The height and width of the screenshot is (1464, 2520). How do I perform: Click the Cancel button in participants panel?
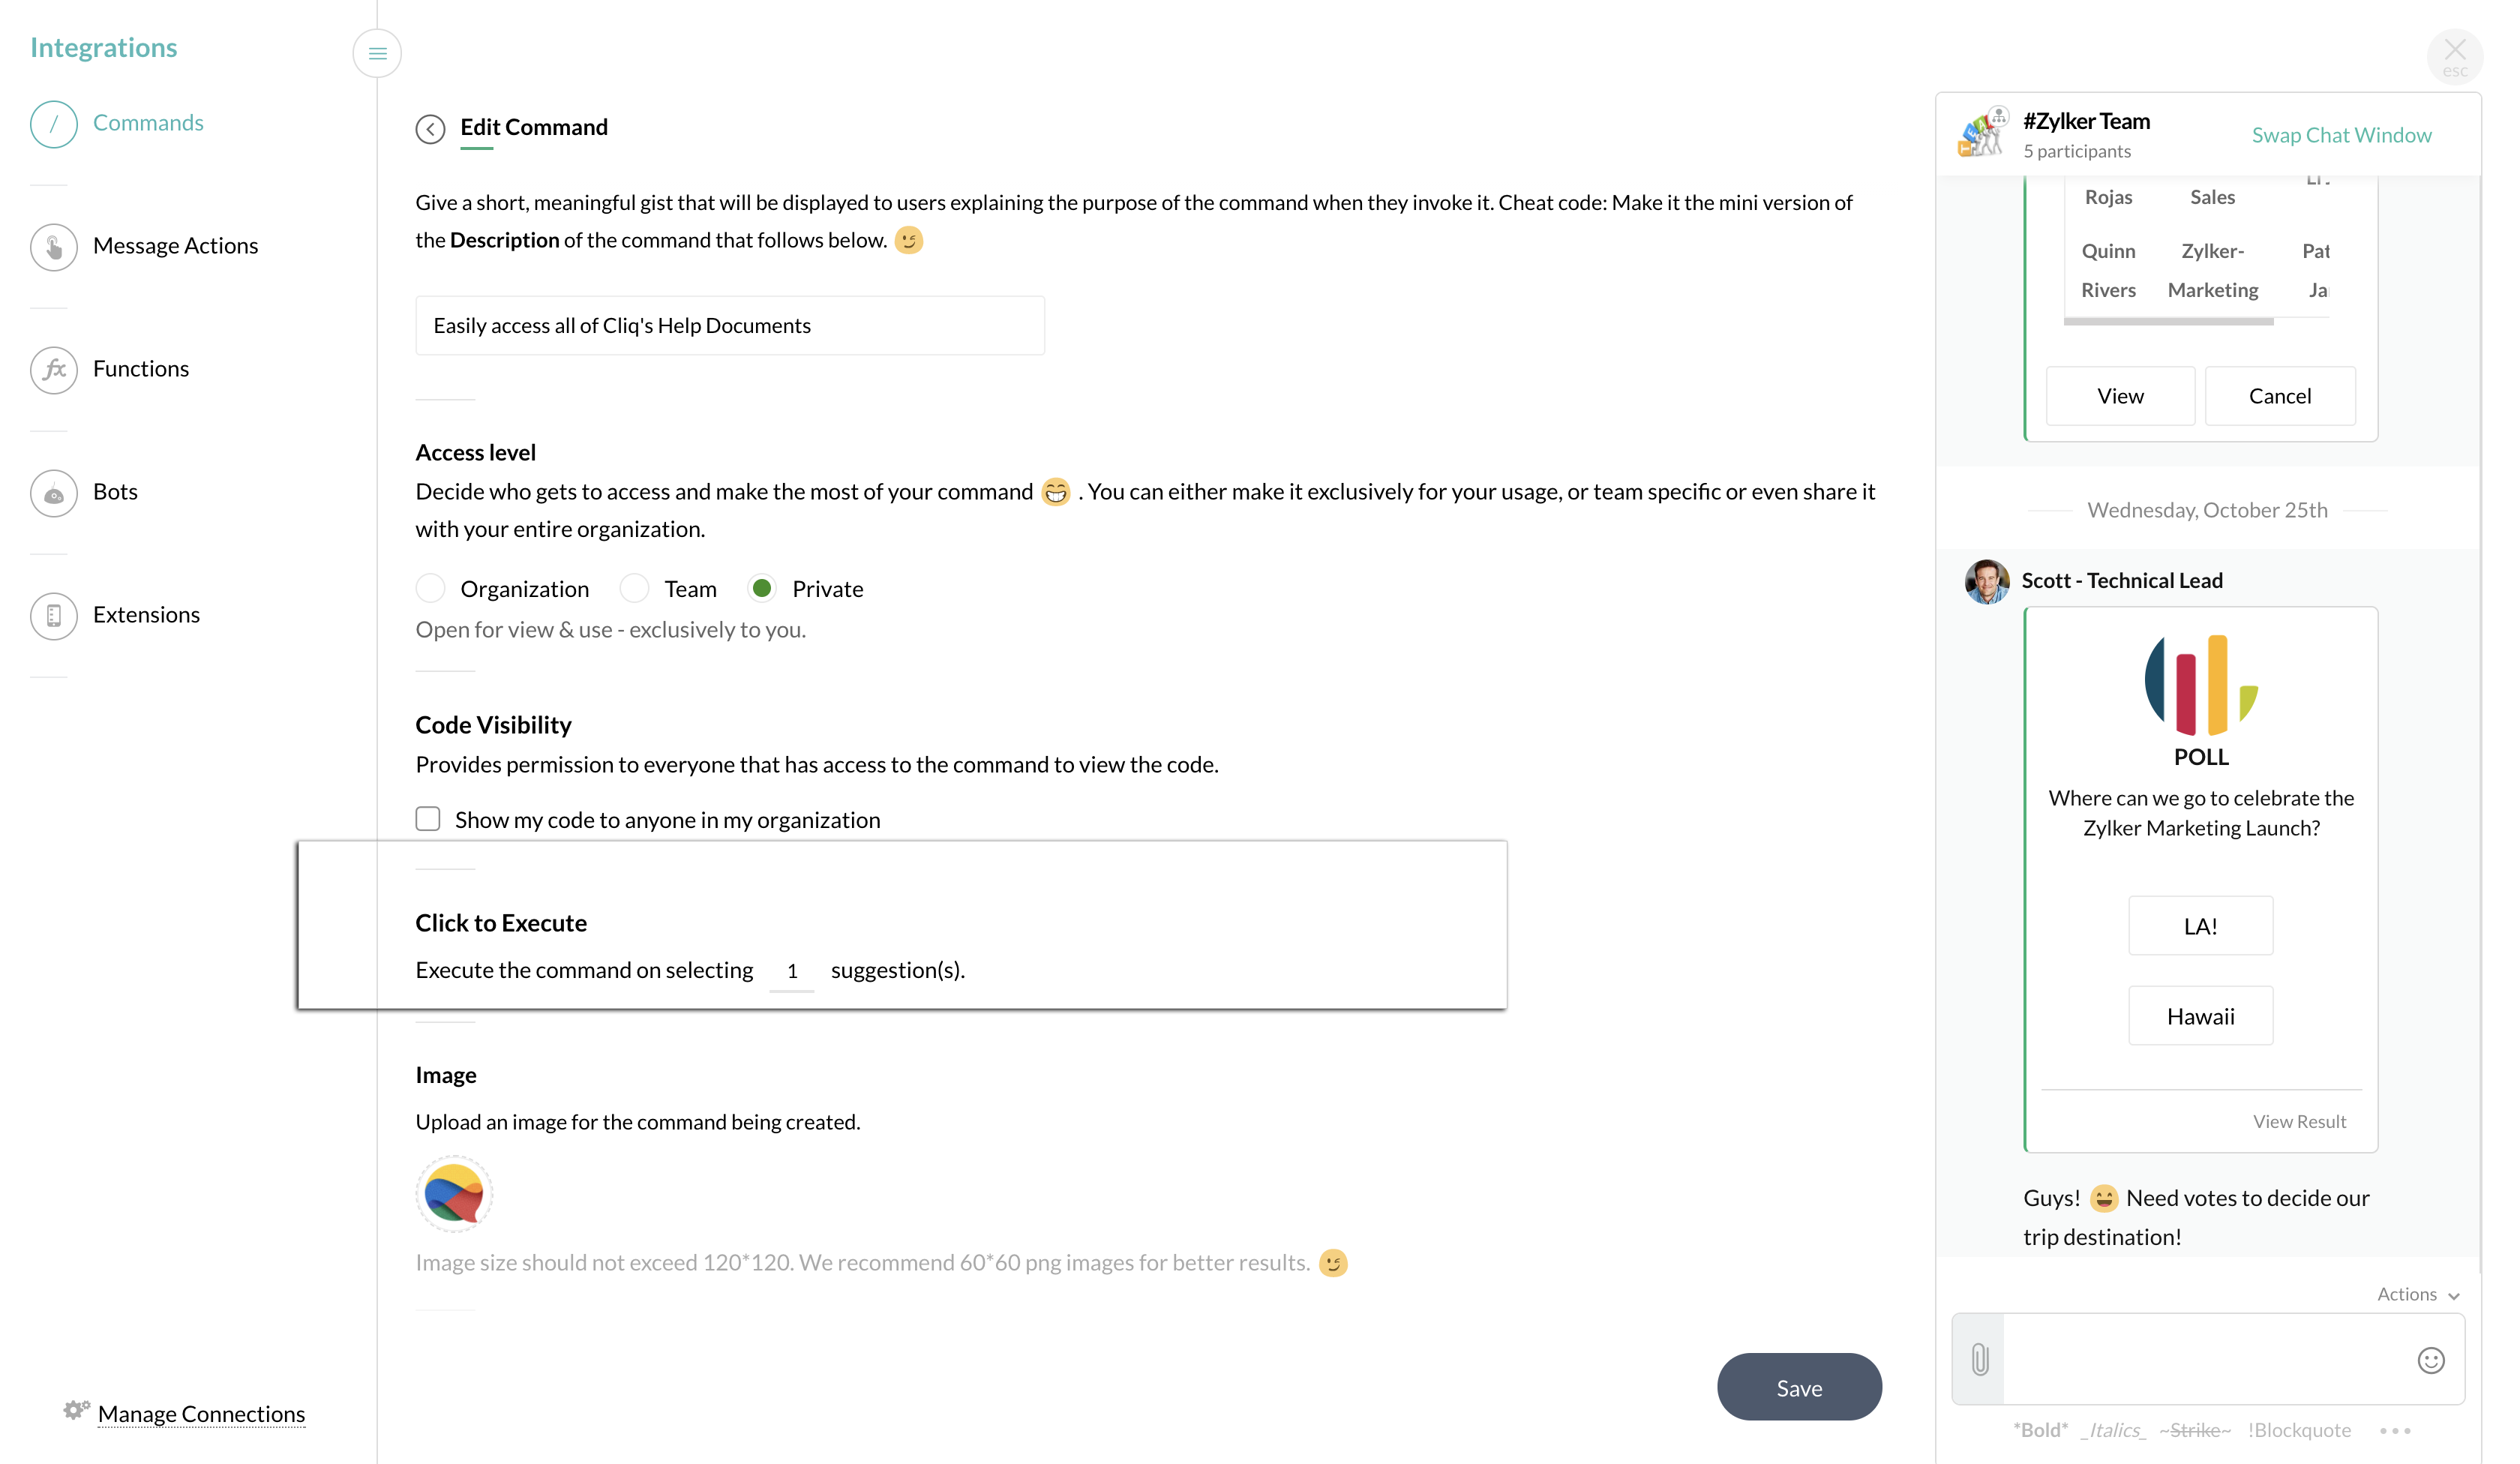point(2279,394)
